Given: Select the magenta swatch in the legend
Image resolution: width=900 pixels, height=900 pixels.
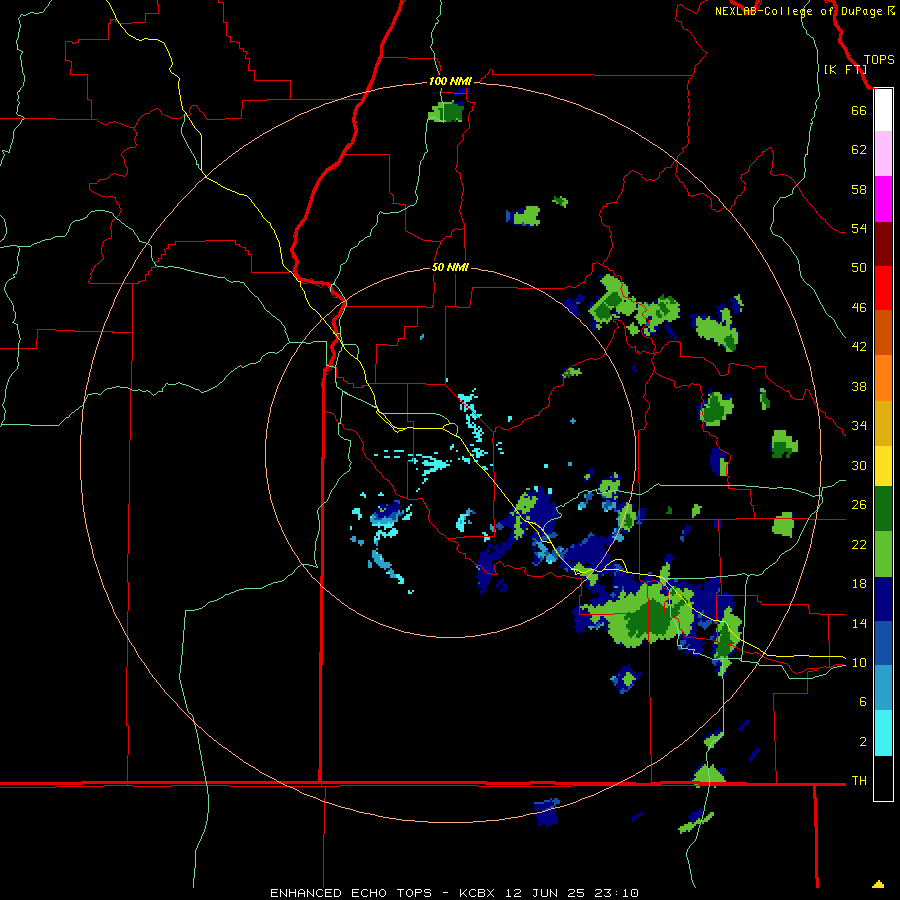Looking at the screenshot, I should (x=883, y=199).
